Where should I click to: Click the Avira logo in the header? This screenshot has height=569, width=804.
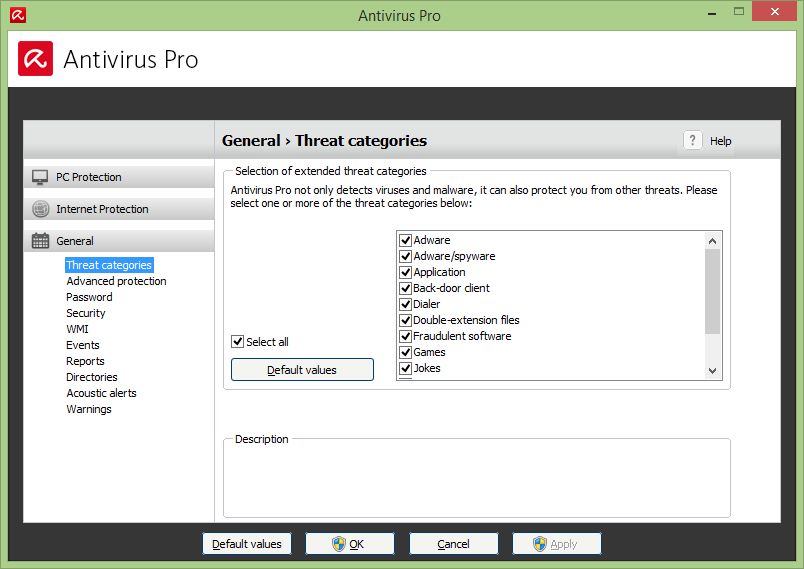[x=35, y=58]
